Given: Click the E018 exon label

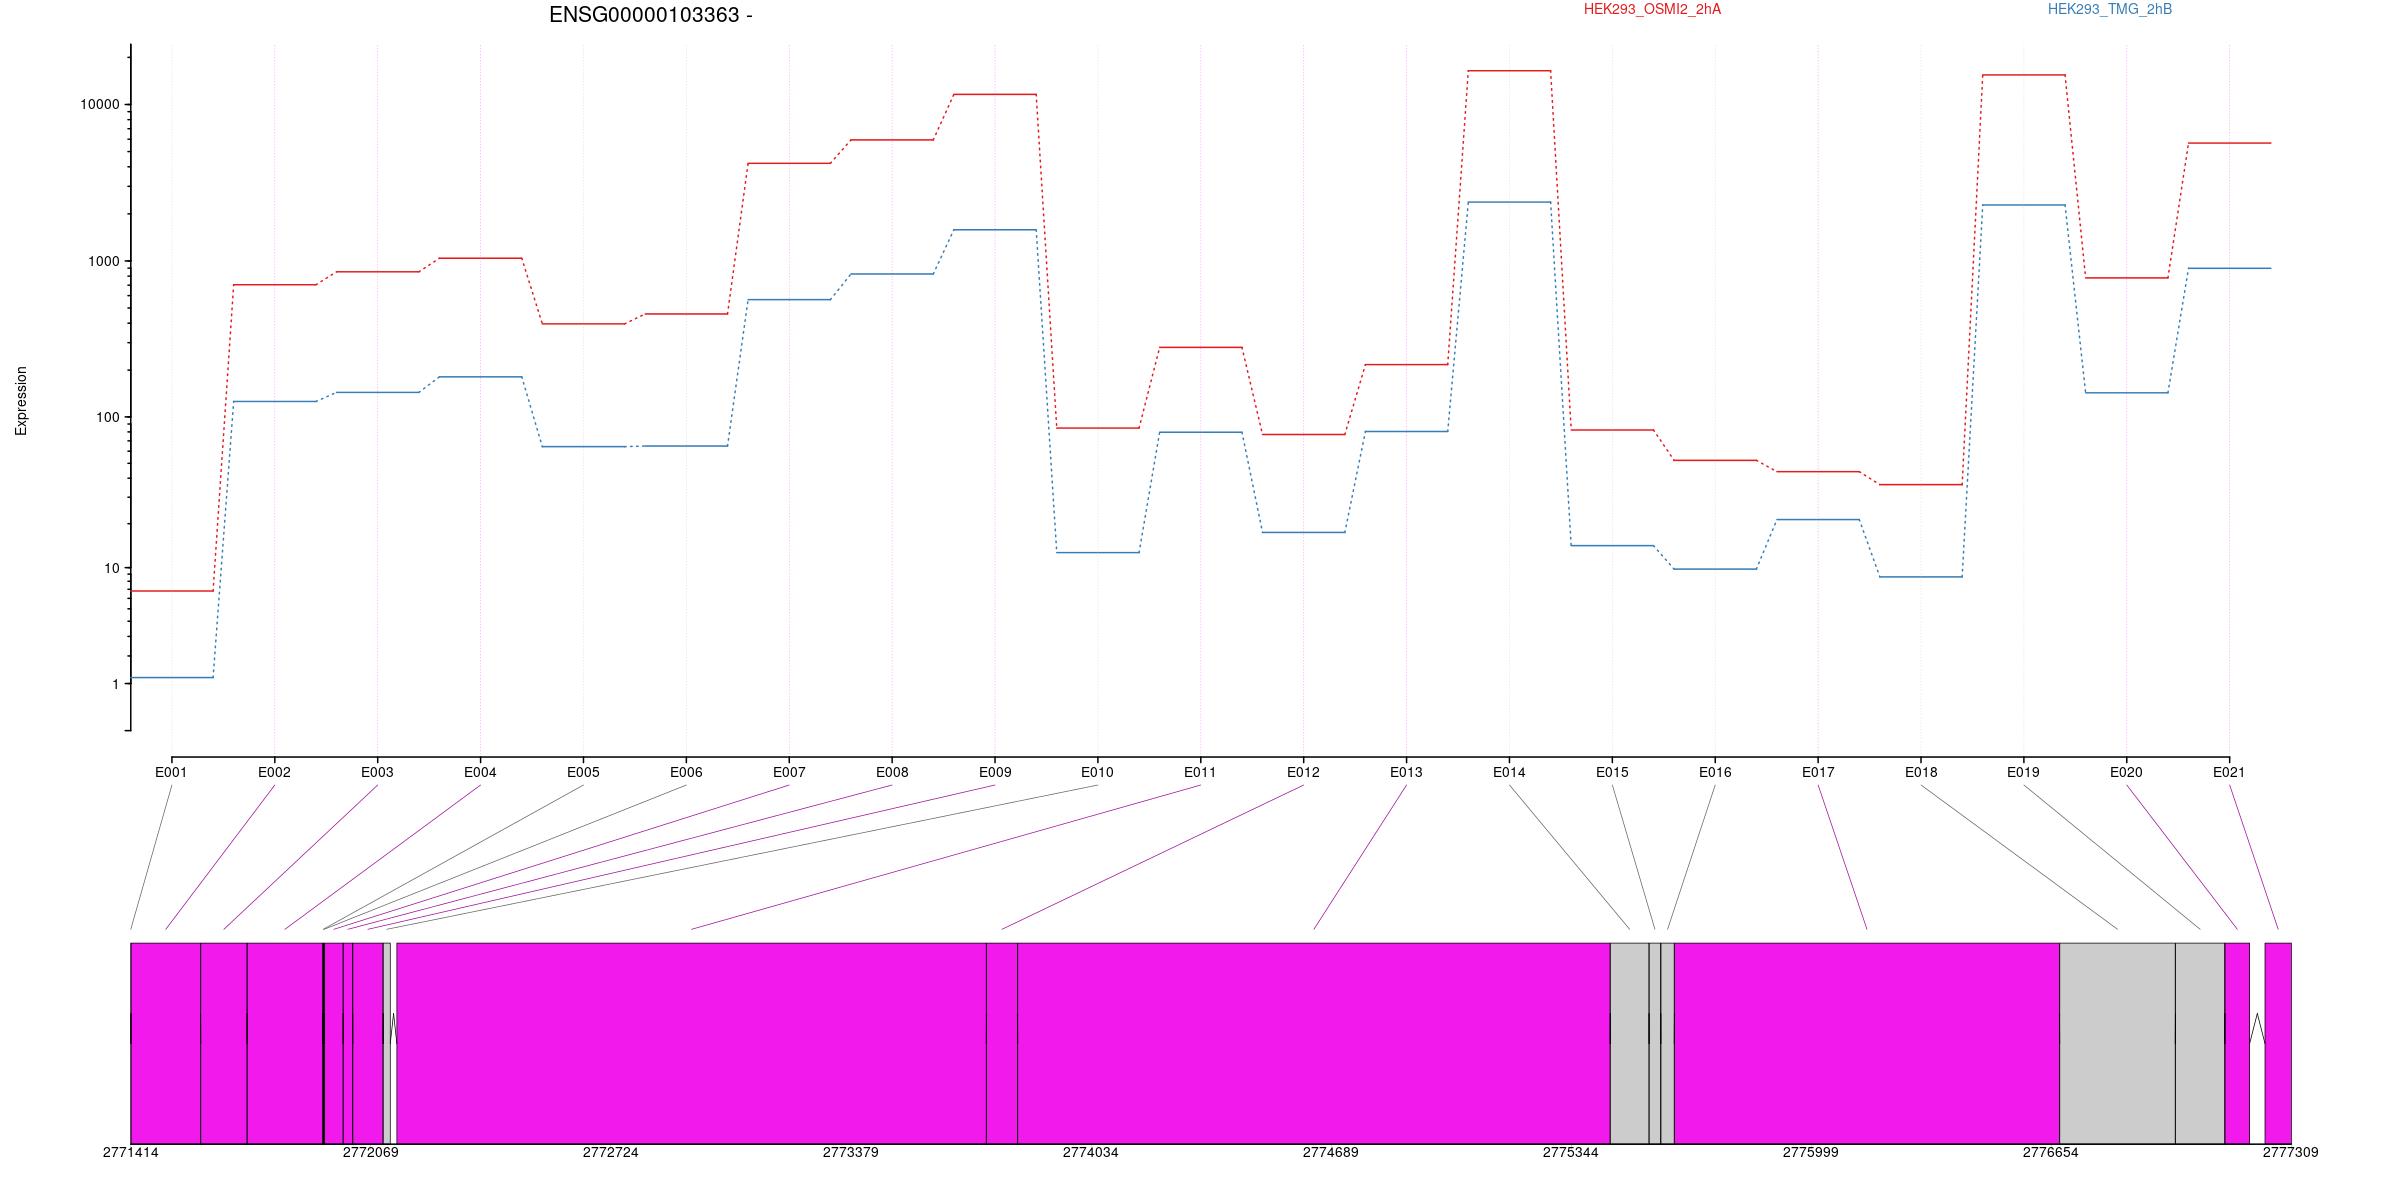Looking at the screenshot, I should pos(1921,772).
